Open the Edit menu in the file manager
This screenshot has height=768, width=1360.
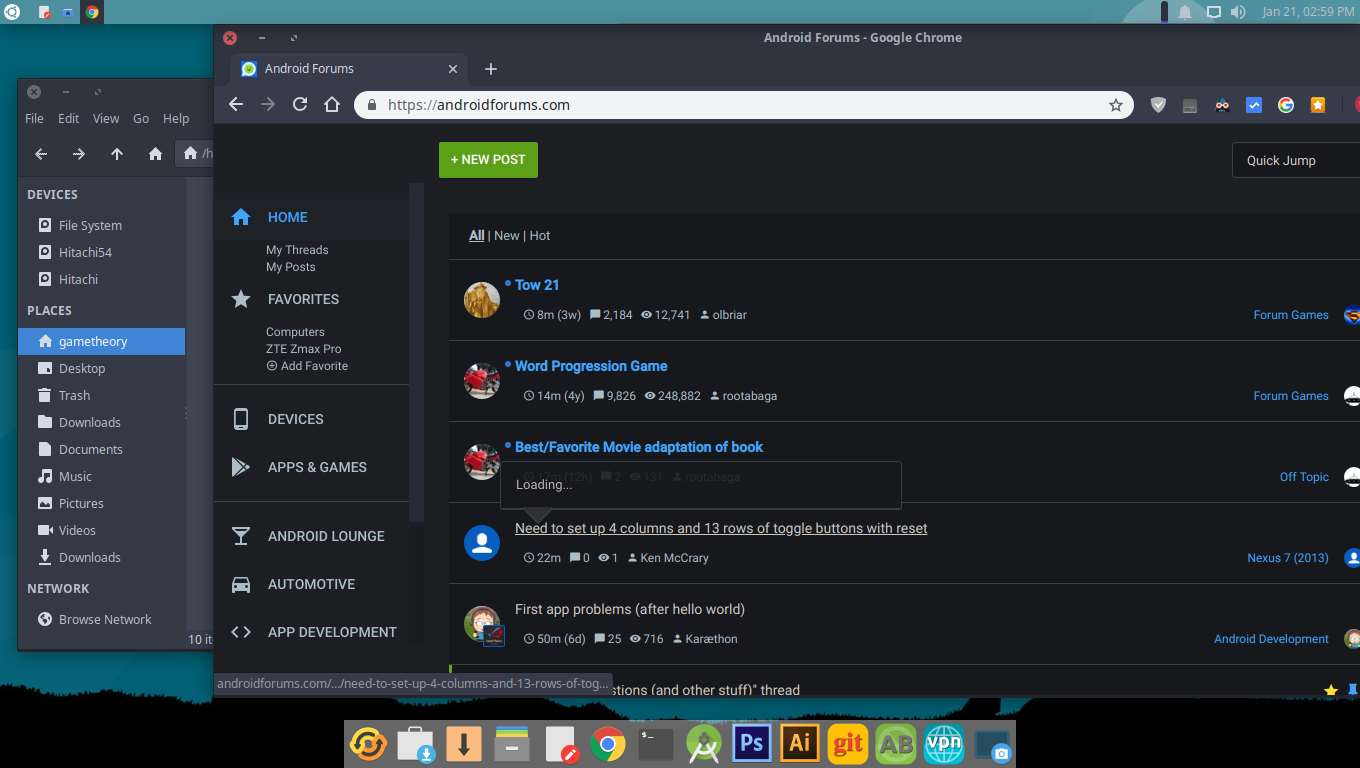click(x=68, y=118)
